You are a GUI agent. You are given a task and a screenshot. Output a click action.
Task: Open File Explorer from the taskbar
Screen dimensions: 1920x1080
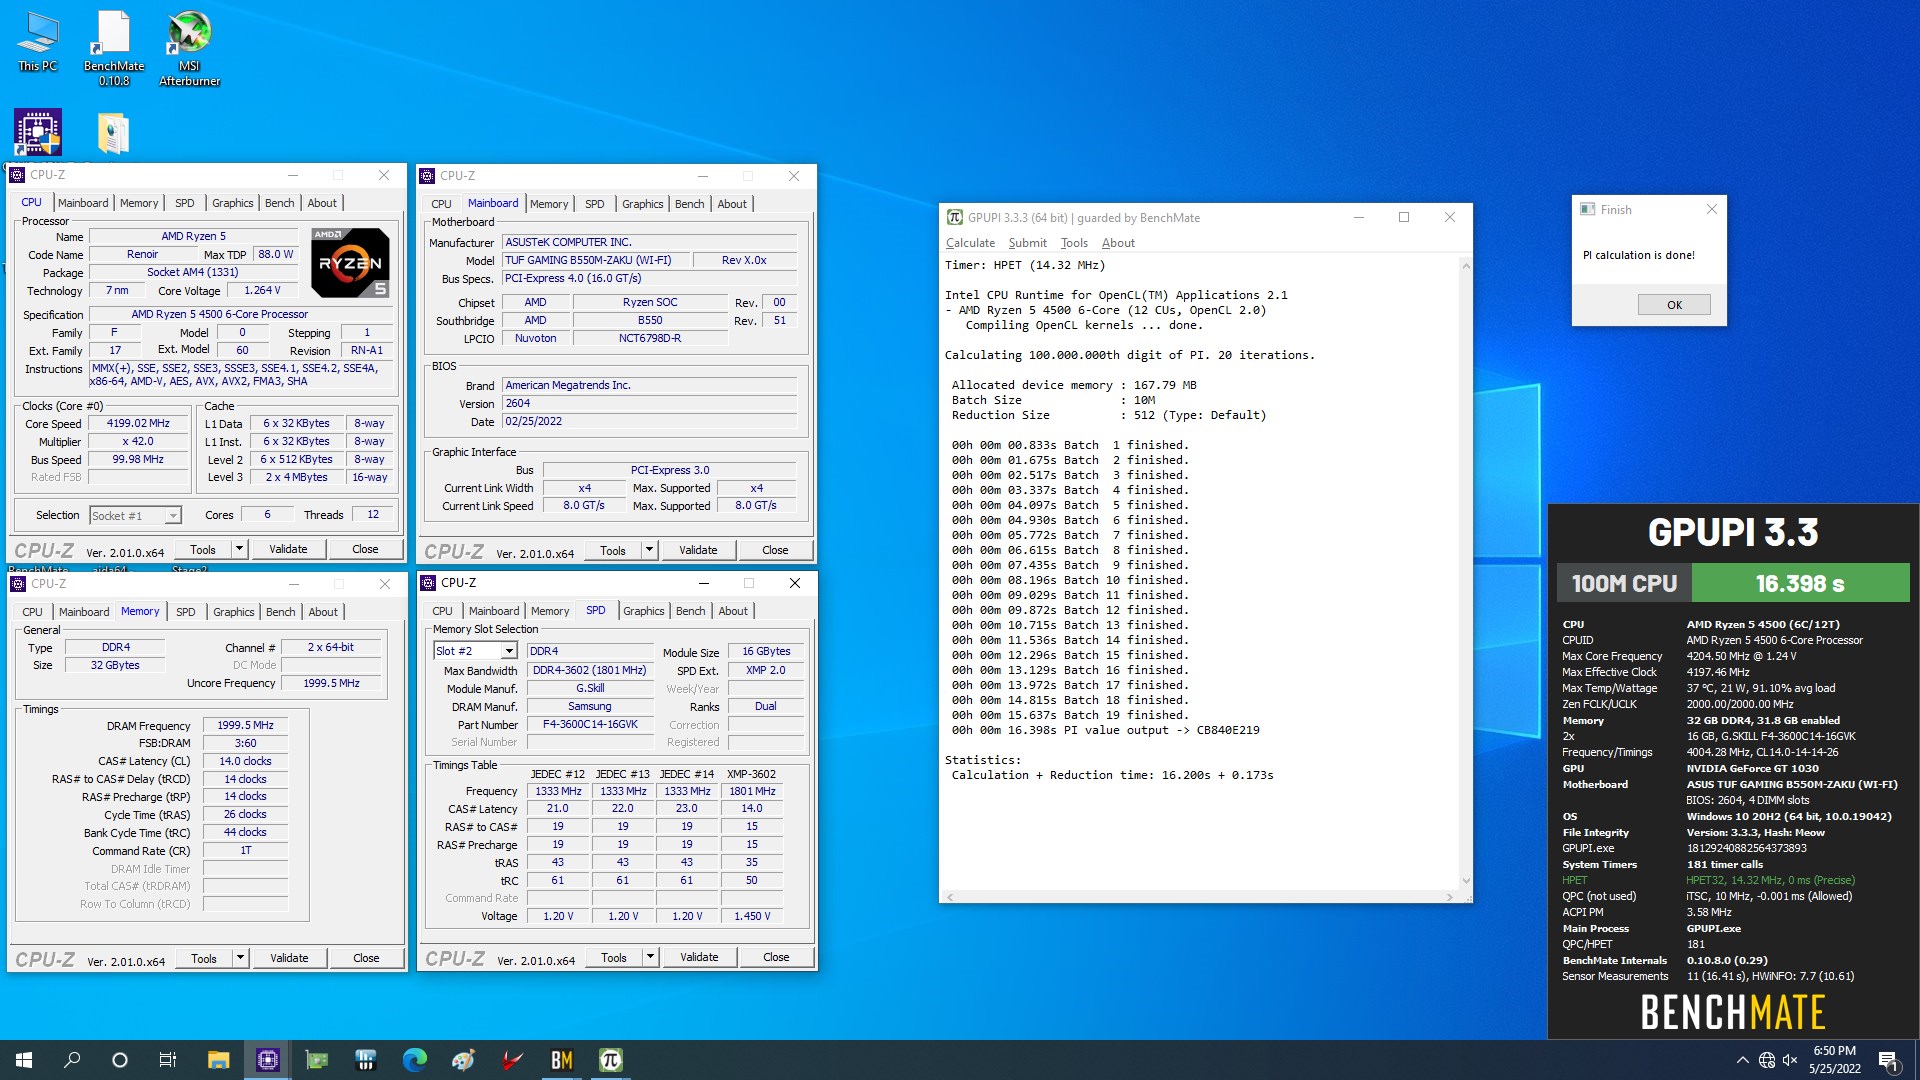[218, 1060]
